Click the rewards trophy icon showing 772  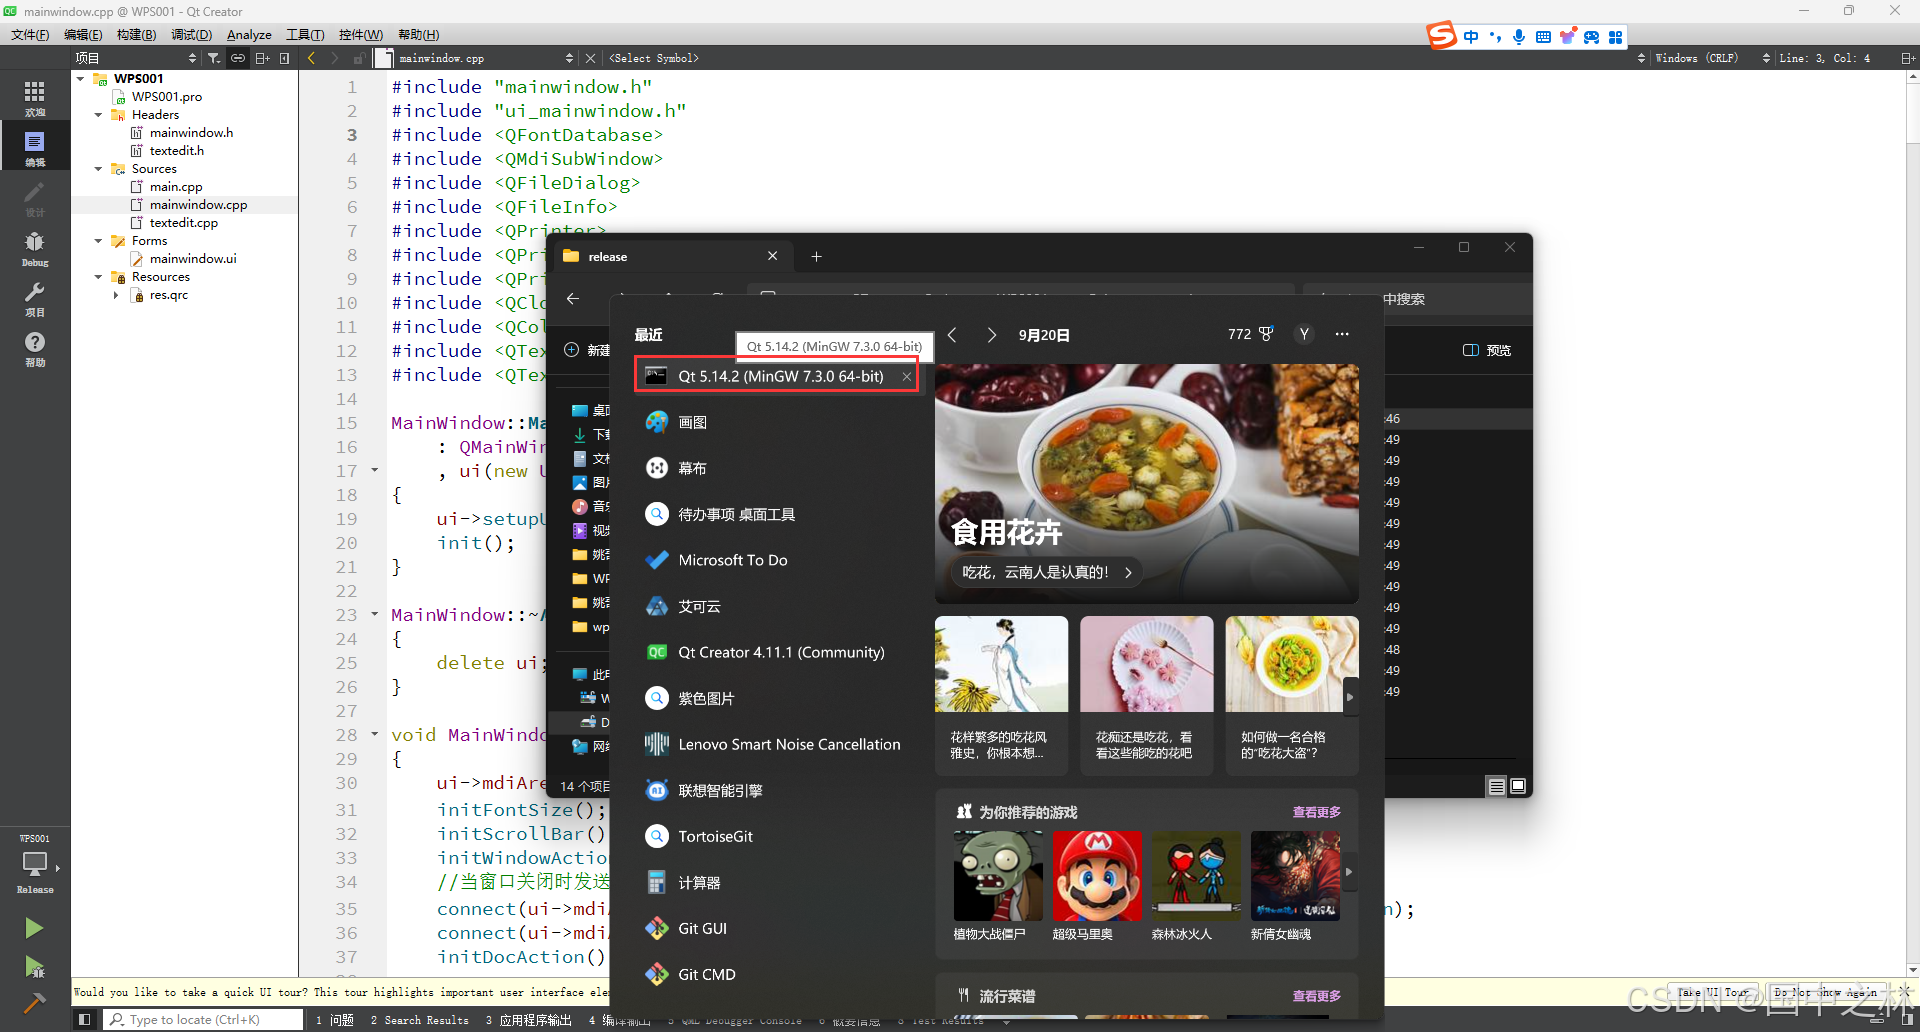[1265, 334]
